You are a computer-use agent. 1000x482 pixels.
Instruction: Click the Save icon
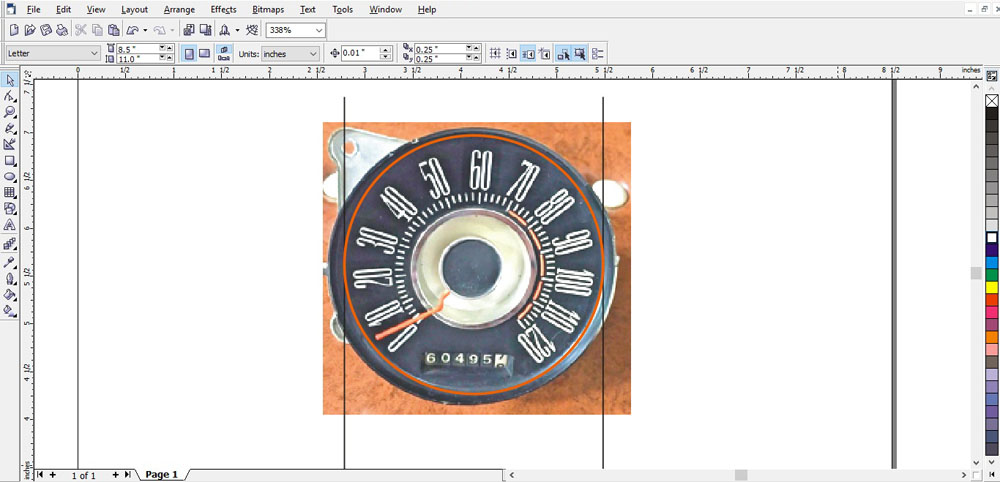(x=46, y=30)
